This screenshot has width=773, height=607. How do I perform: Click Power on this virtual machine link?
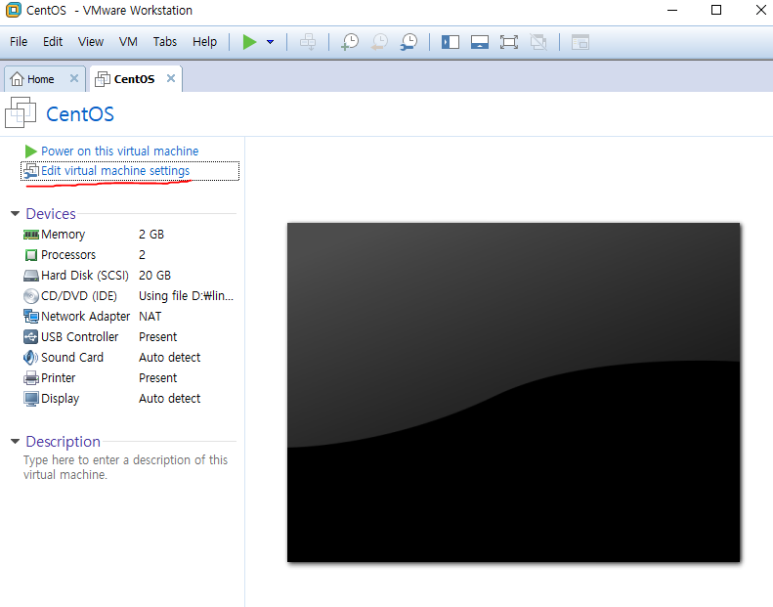click(120, 151)
